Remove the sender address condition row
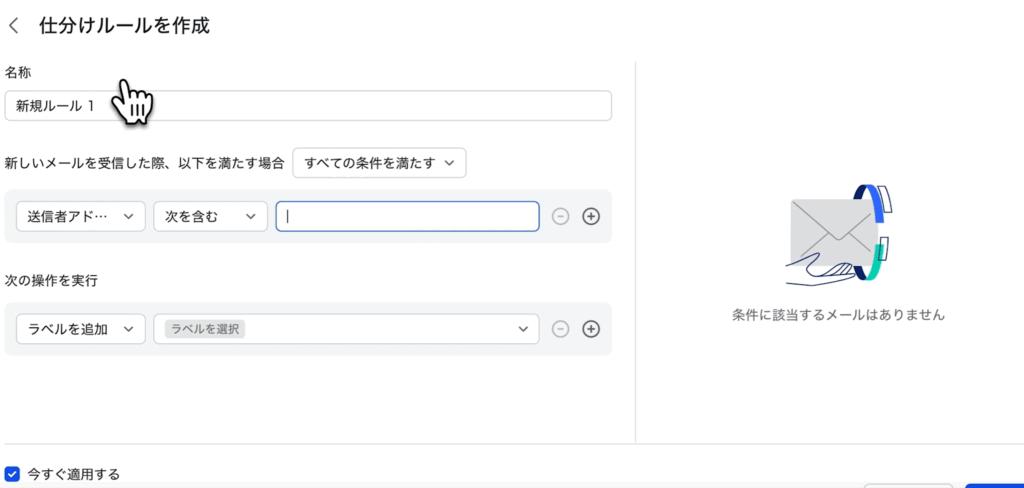 tap(561, 217)
